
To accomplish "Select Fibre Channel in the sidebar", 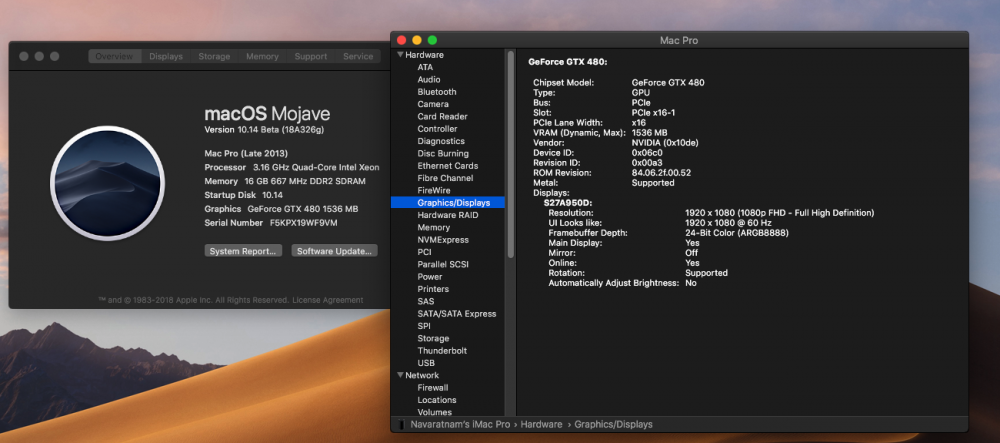I will pyautogui.click(x=445, y=178).
